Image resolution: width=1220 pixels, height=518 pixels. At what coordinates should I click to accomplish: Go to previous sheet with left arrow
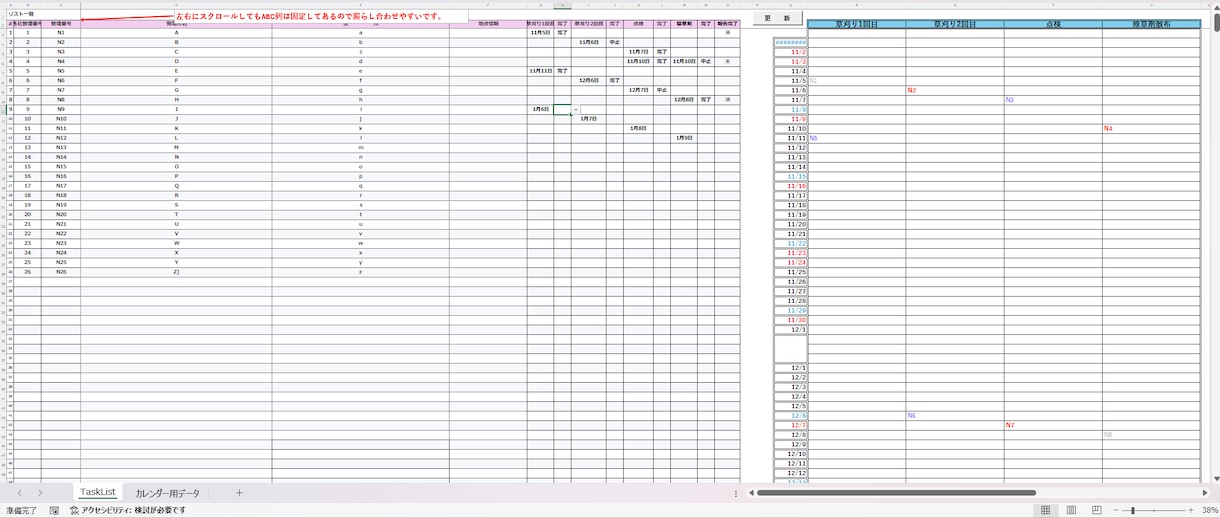19,493
